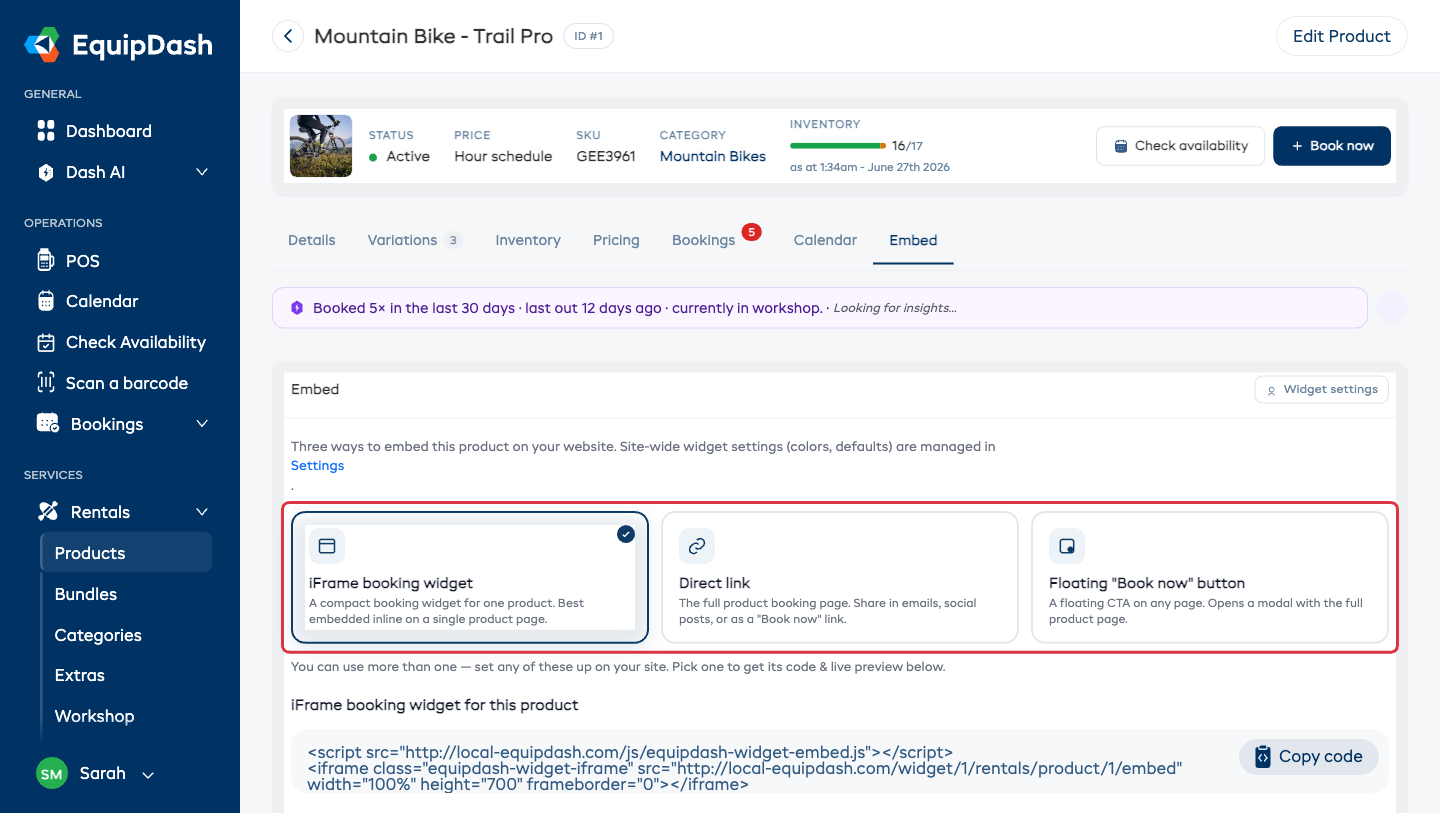This screenshot has height=813, width=1440.
Task: Open the Inventory tab
Action: click(528, 240)
